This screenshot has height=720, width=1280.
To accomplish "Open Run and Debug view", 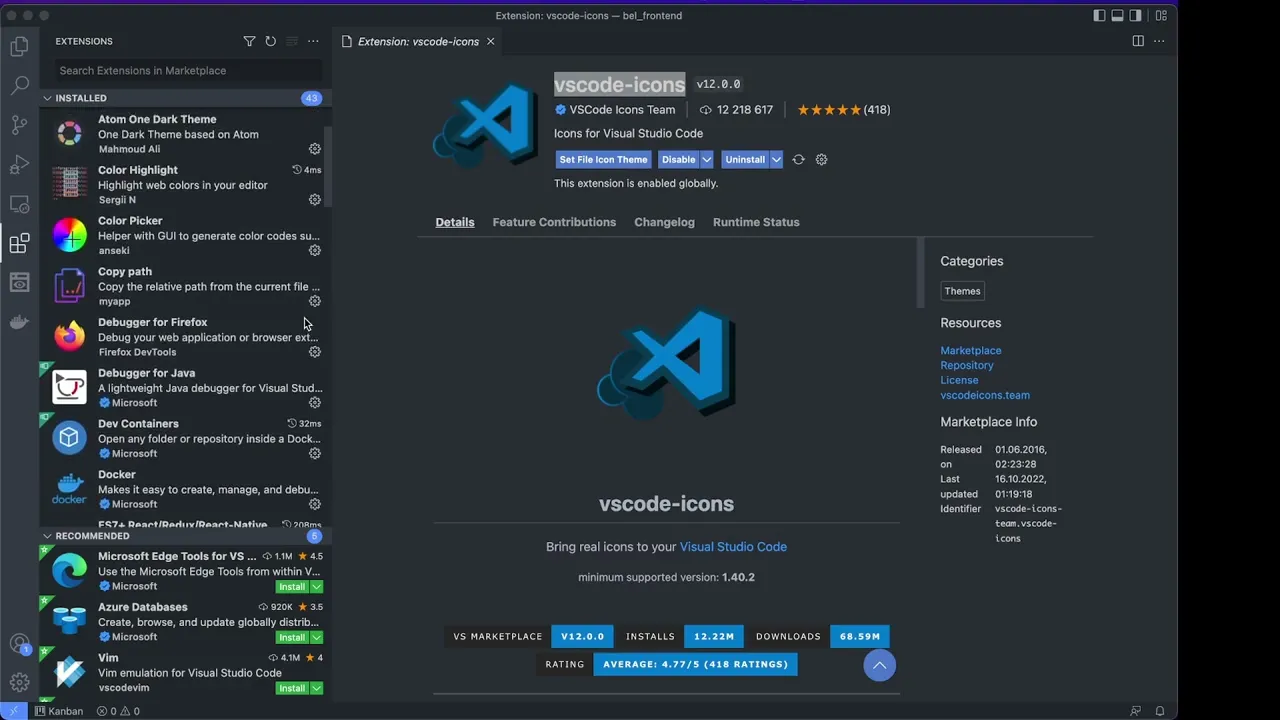I will [x=19, y=165].
